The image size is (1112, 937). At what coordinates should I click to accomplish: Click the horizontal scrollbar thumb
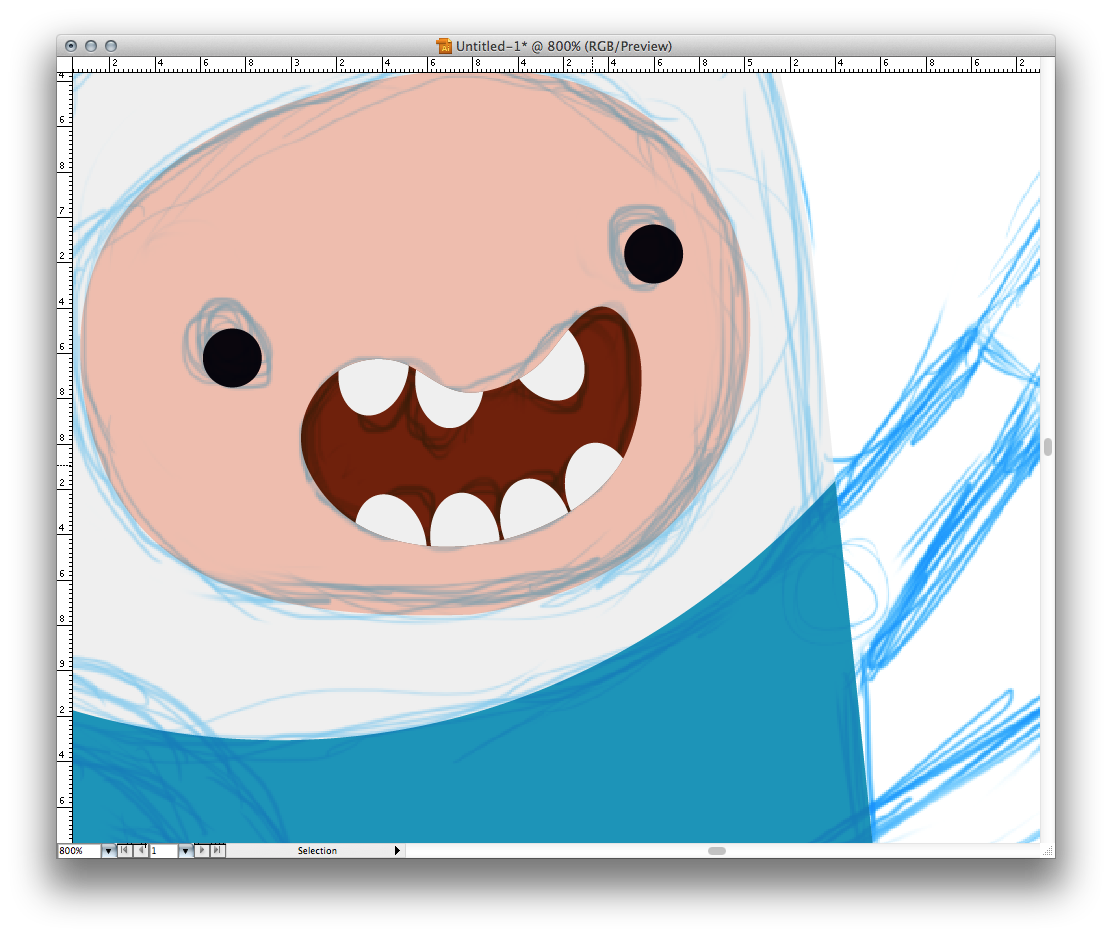pyautogui.click(x=717, y=851)
